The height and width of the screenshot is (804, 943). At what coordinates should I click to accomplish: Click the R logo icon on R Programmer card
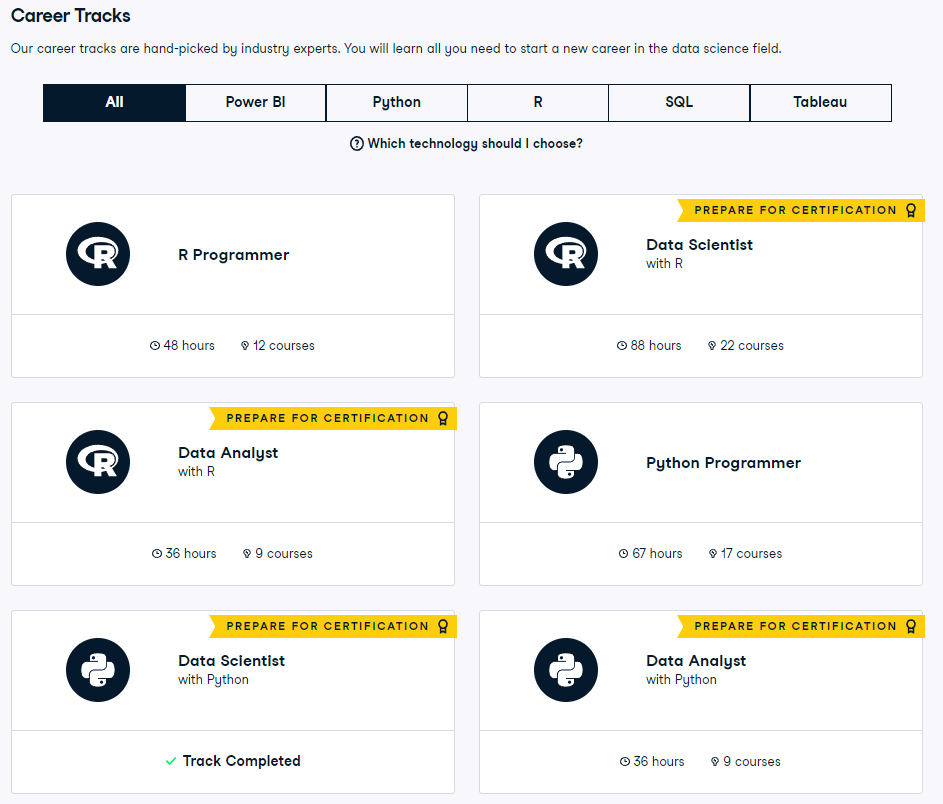coord(98,254)
